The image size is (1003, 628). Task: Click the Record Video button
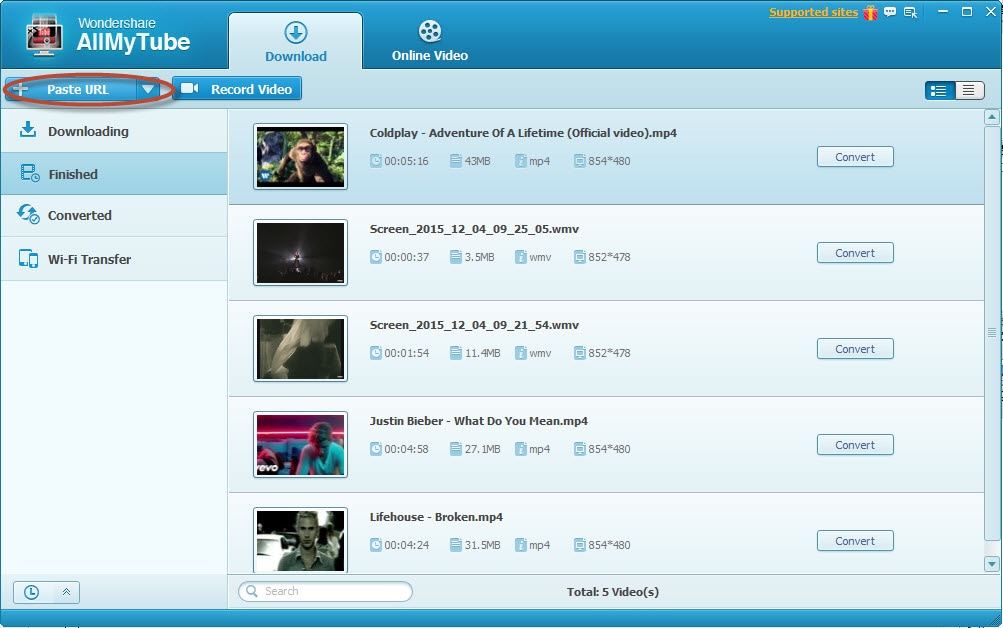237,89
